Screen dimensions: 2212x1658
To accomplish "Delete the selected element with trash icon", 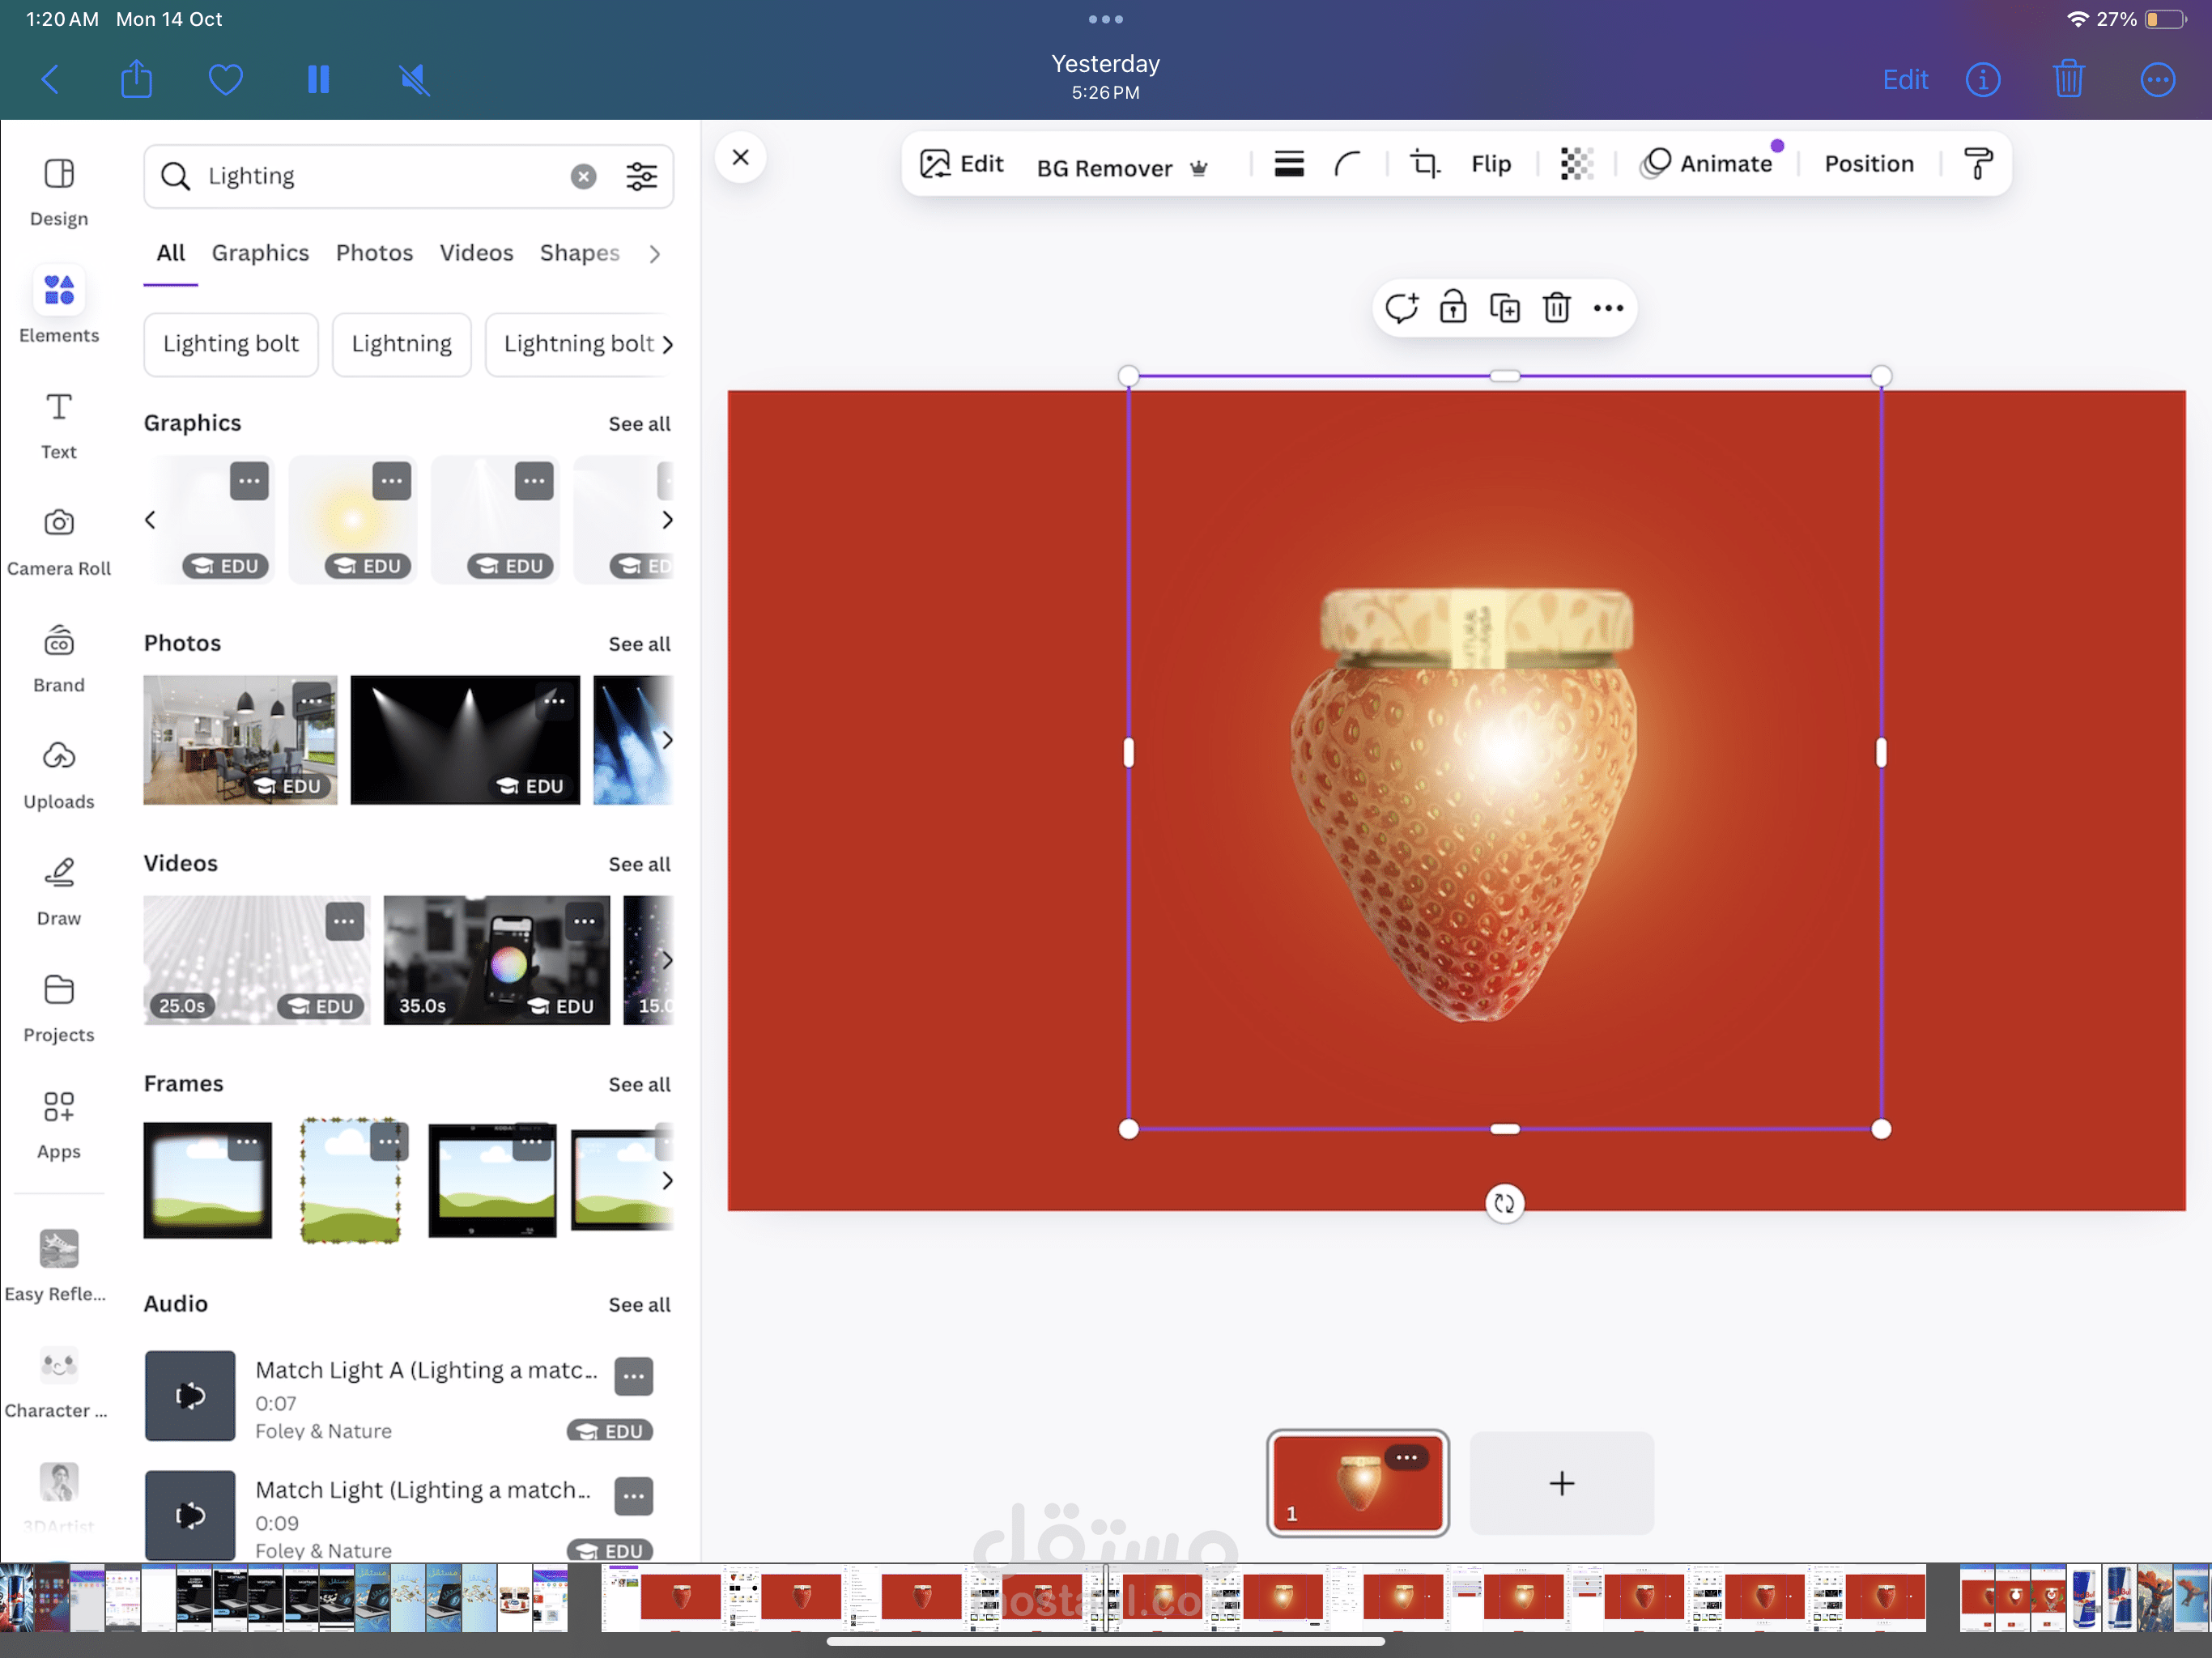I will point(1556,308).
